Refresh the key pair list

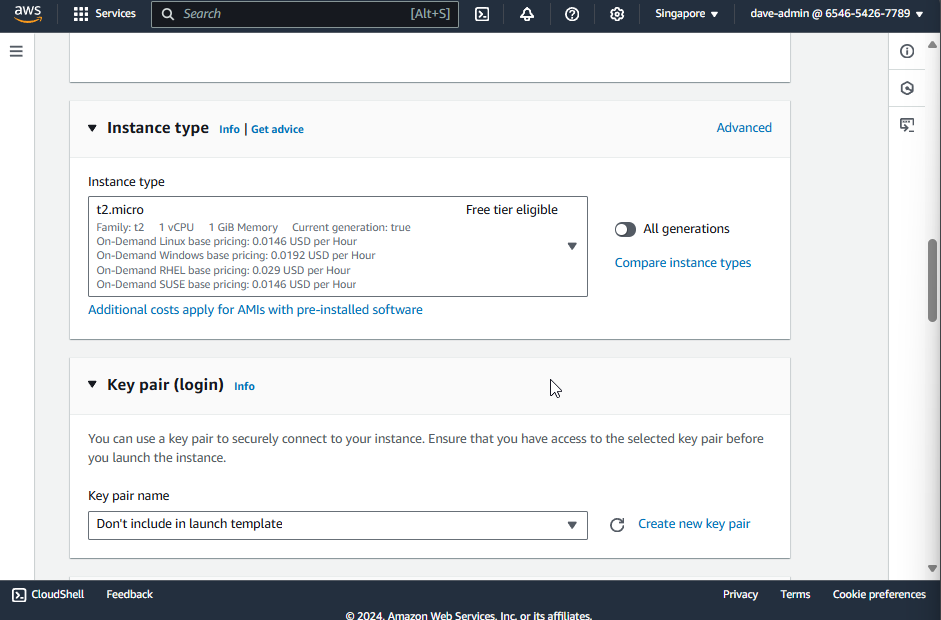[x=617, y=525]
